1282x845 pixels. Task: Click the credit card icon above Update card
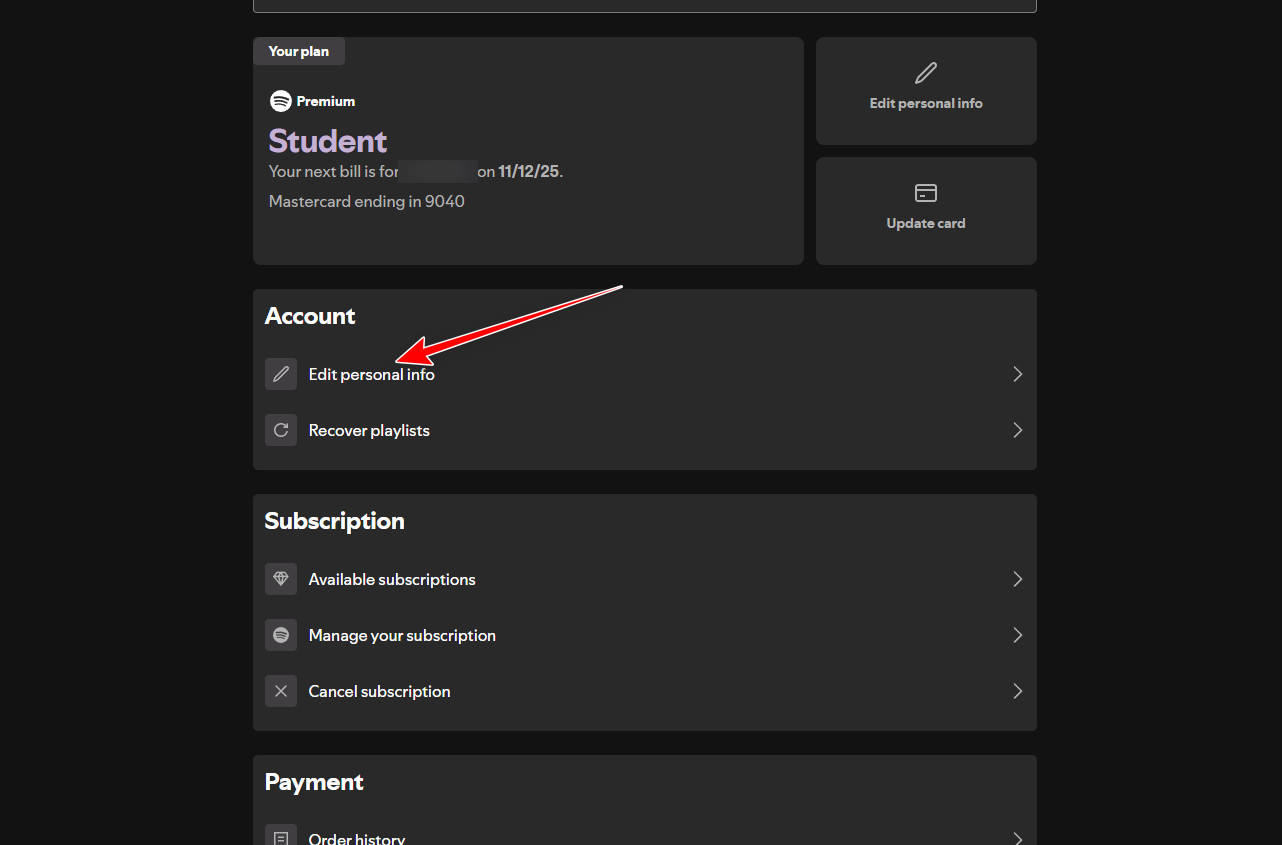(x=925, y=193)
